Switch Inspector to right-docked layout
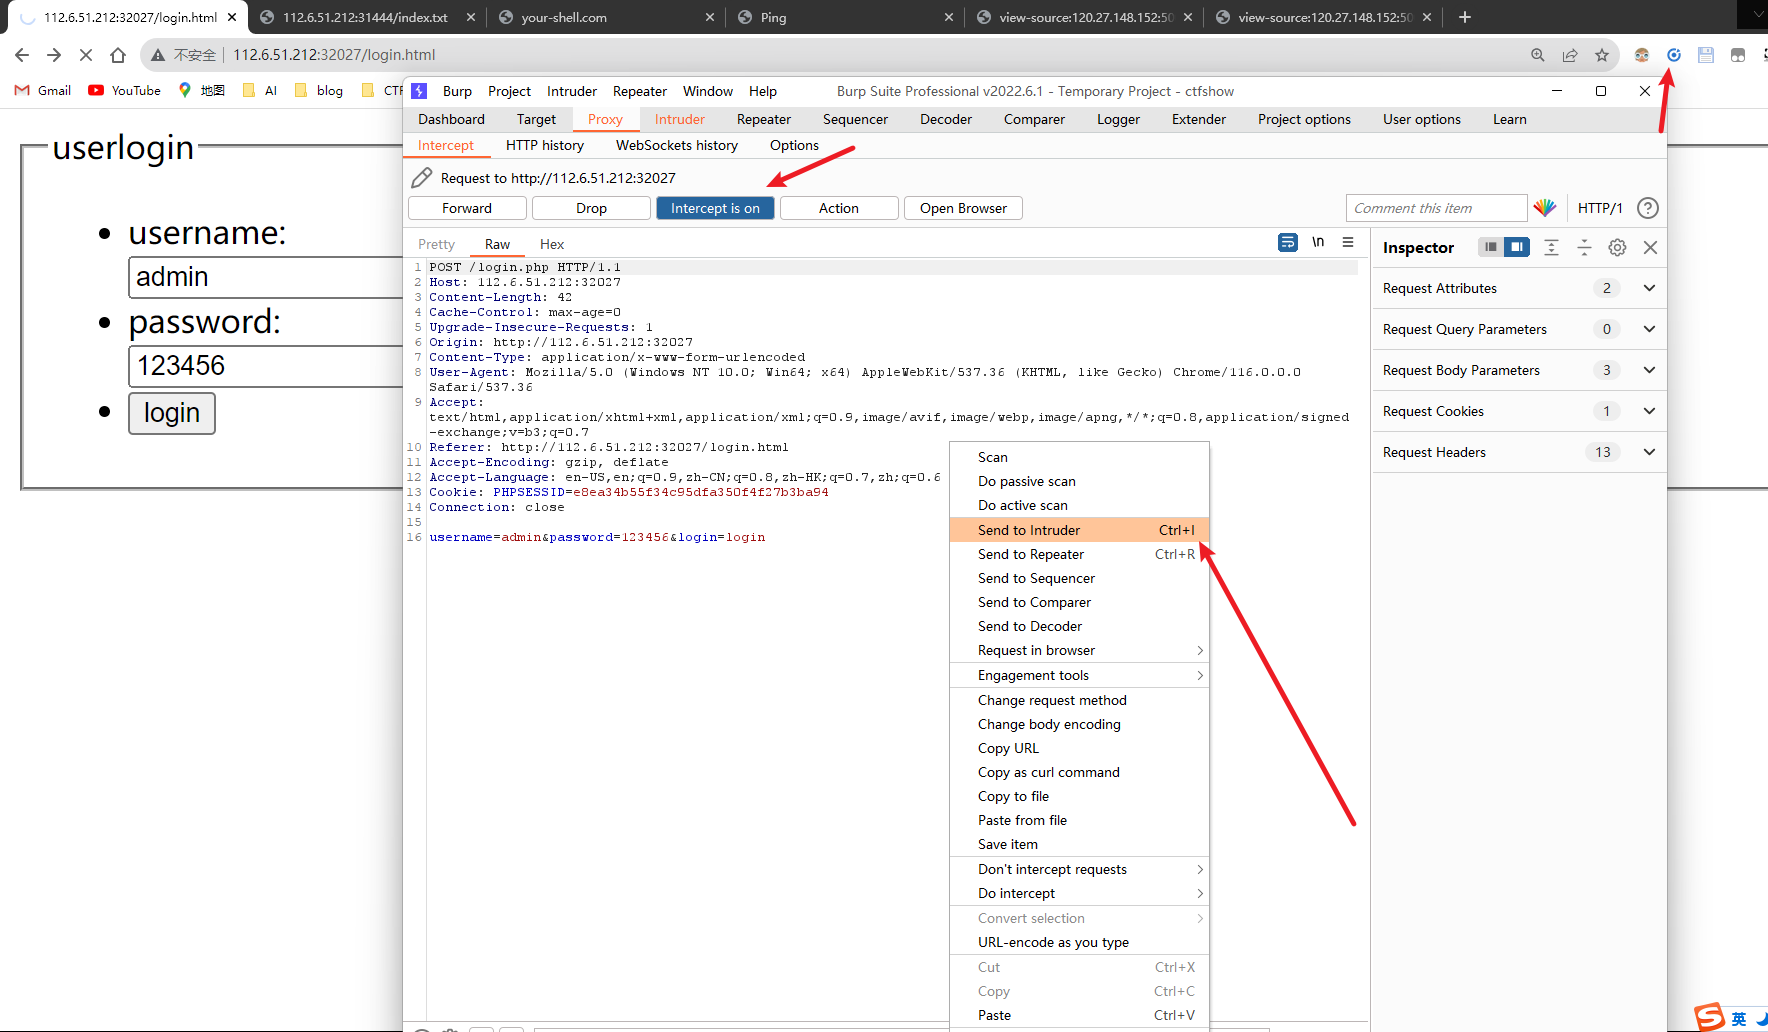The height and width of the screenshot is (1032, 1768). tap(1517, 247)
